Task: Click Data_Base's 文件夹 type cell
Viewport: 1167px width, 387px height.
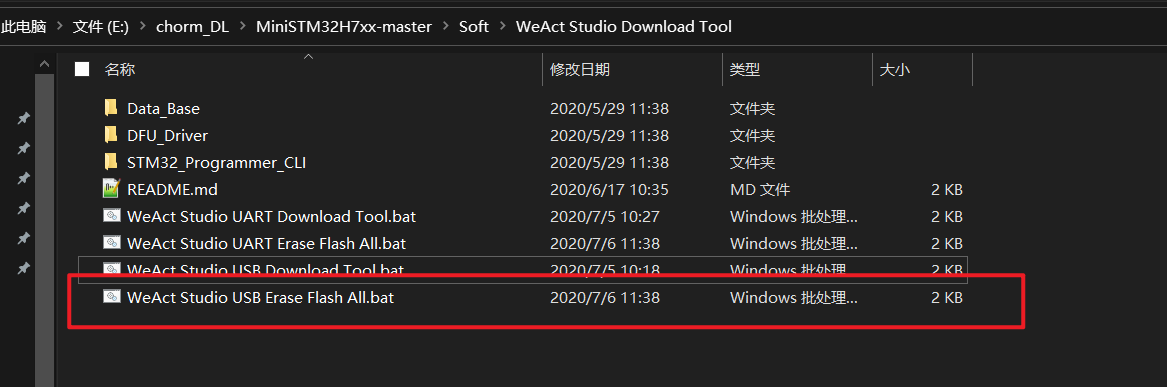Action: 752,109
